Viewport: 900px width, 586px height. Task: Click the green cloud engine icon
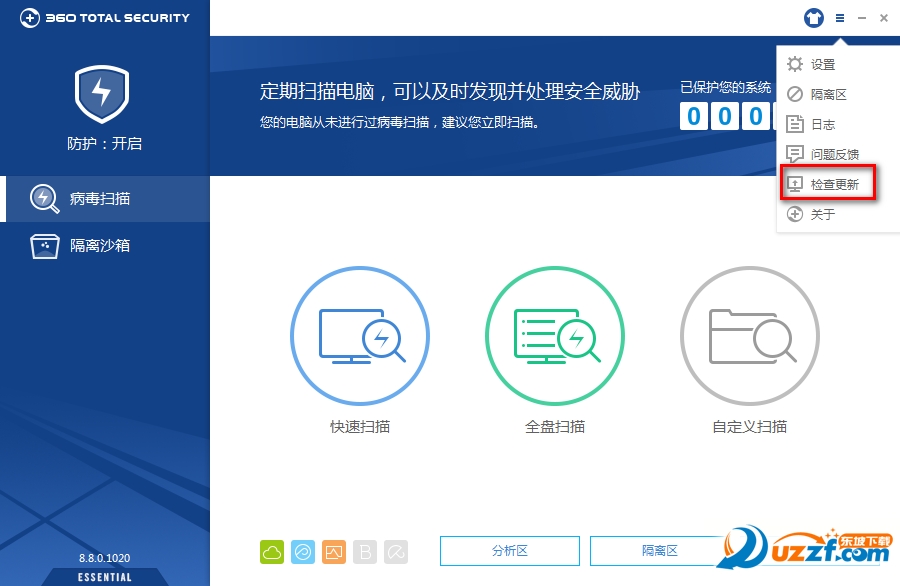click(272, 552)
